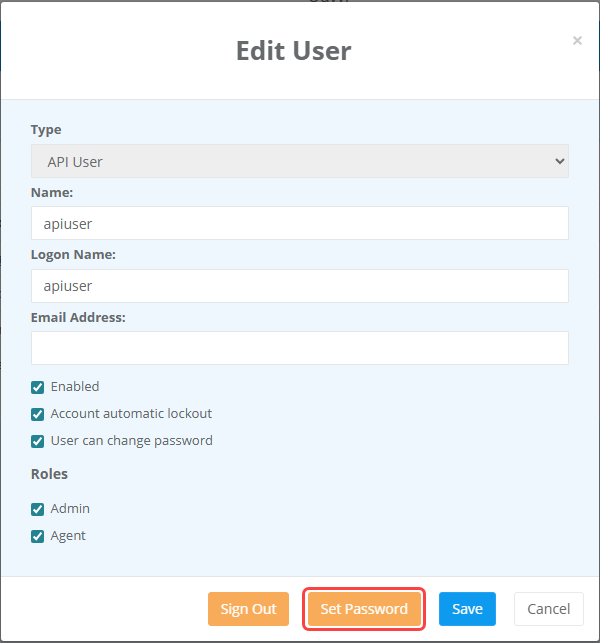Viewport: 600px width, 643px height.
Task: Click the Roles section heading
Action: tap(49, 474)
